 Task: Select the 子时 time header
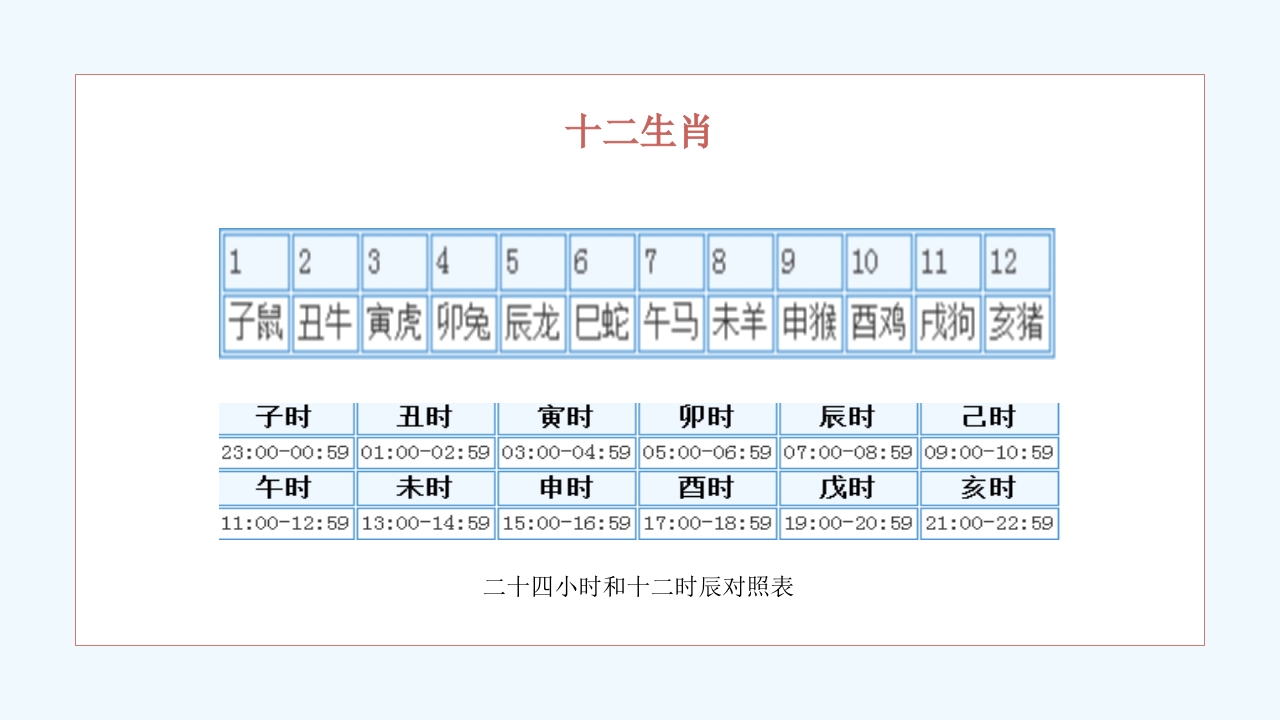click(x=286, y=417)
